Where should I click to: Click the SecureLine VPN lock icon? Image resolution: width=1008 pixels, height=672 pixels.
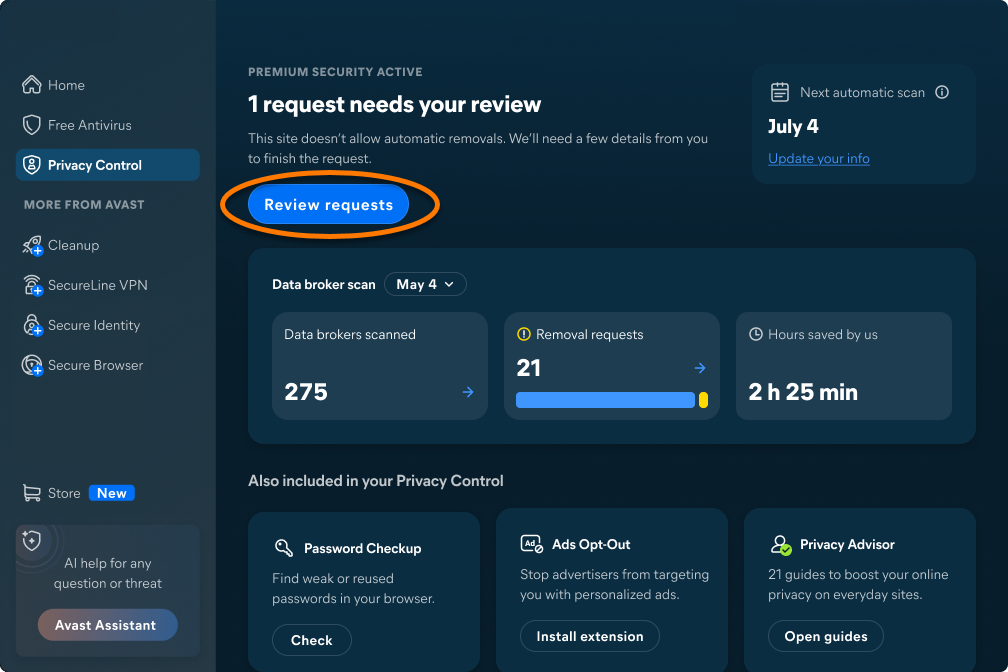click(x=32, y=285)
